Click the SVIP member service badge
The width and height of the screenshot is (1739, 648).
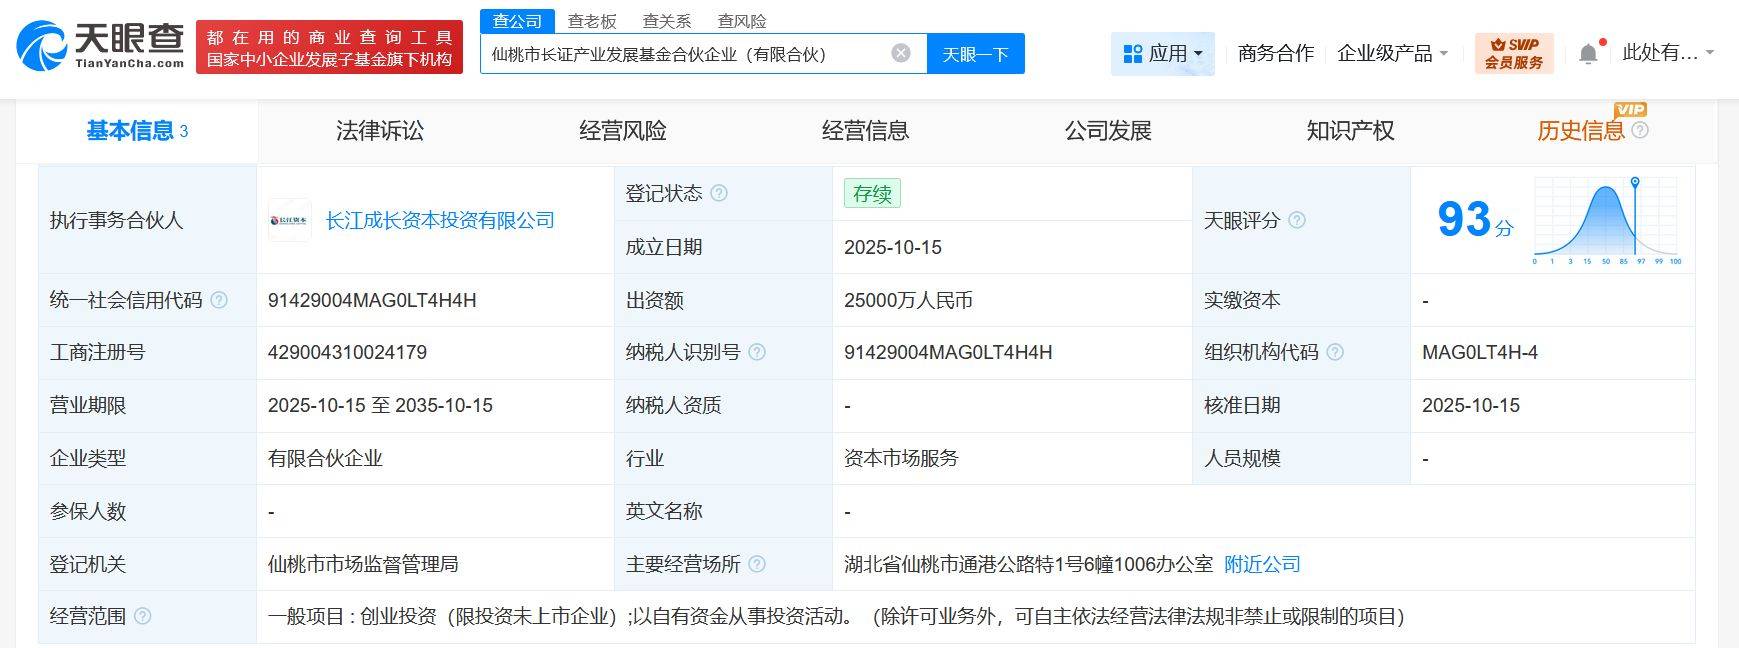click(x=1513, y=53)
